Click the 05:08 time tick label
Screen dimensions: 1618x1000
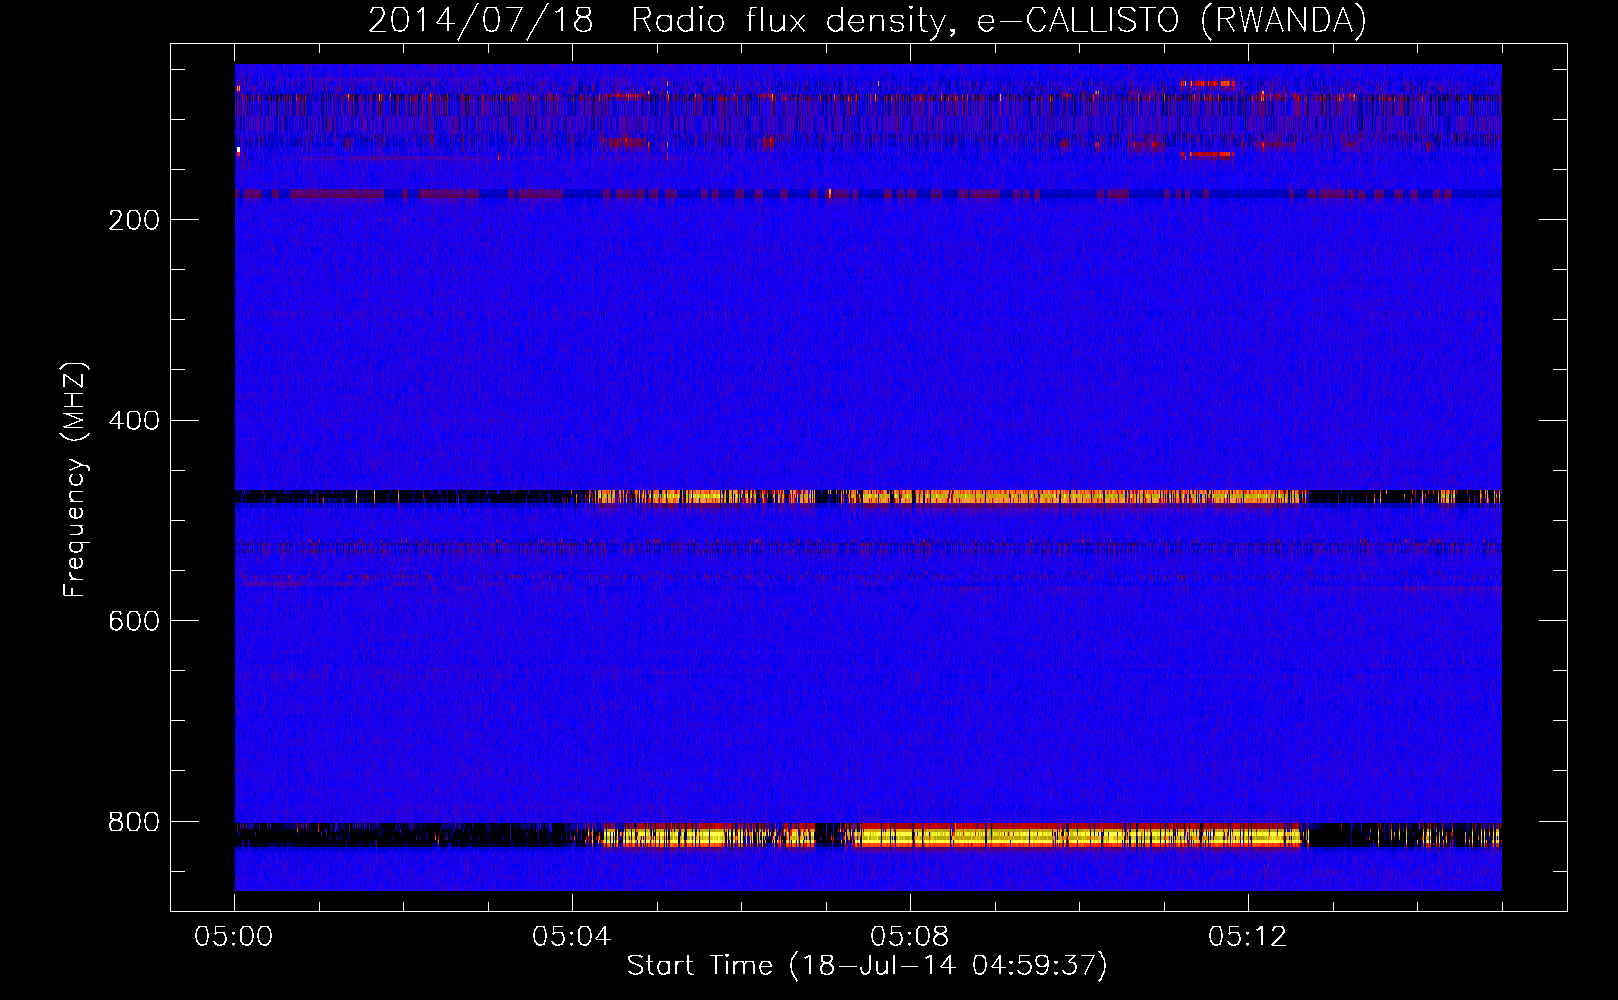pos(910,937)
